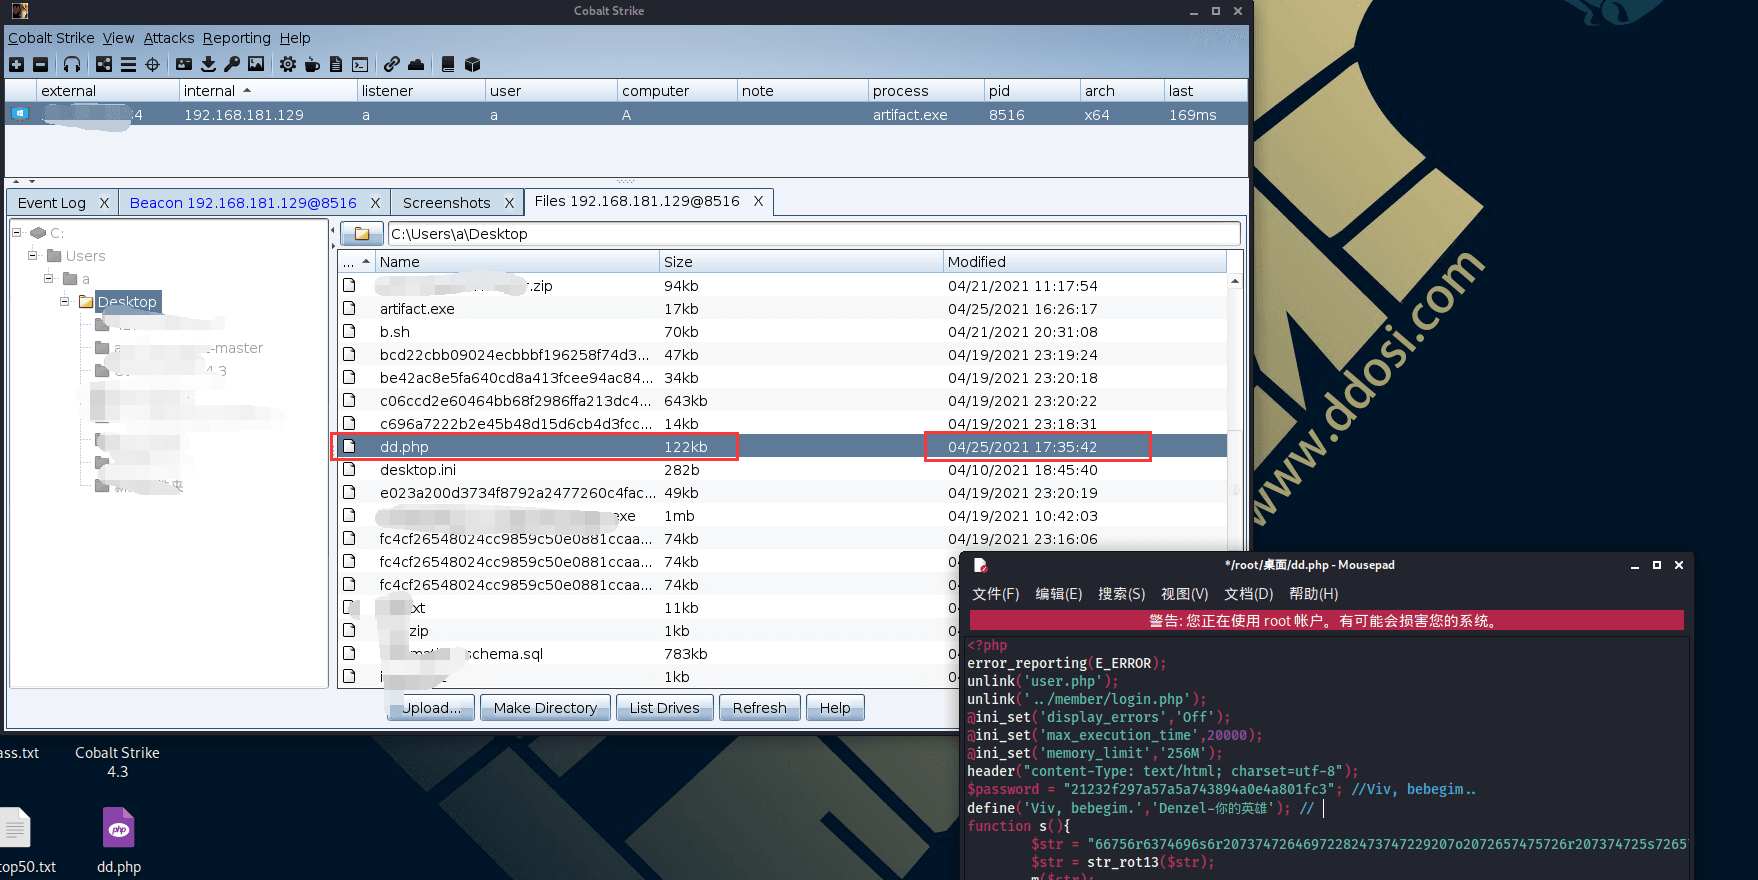
Task: Select the dd.php file row
Action: [782, 447]
